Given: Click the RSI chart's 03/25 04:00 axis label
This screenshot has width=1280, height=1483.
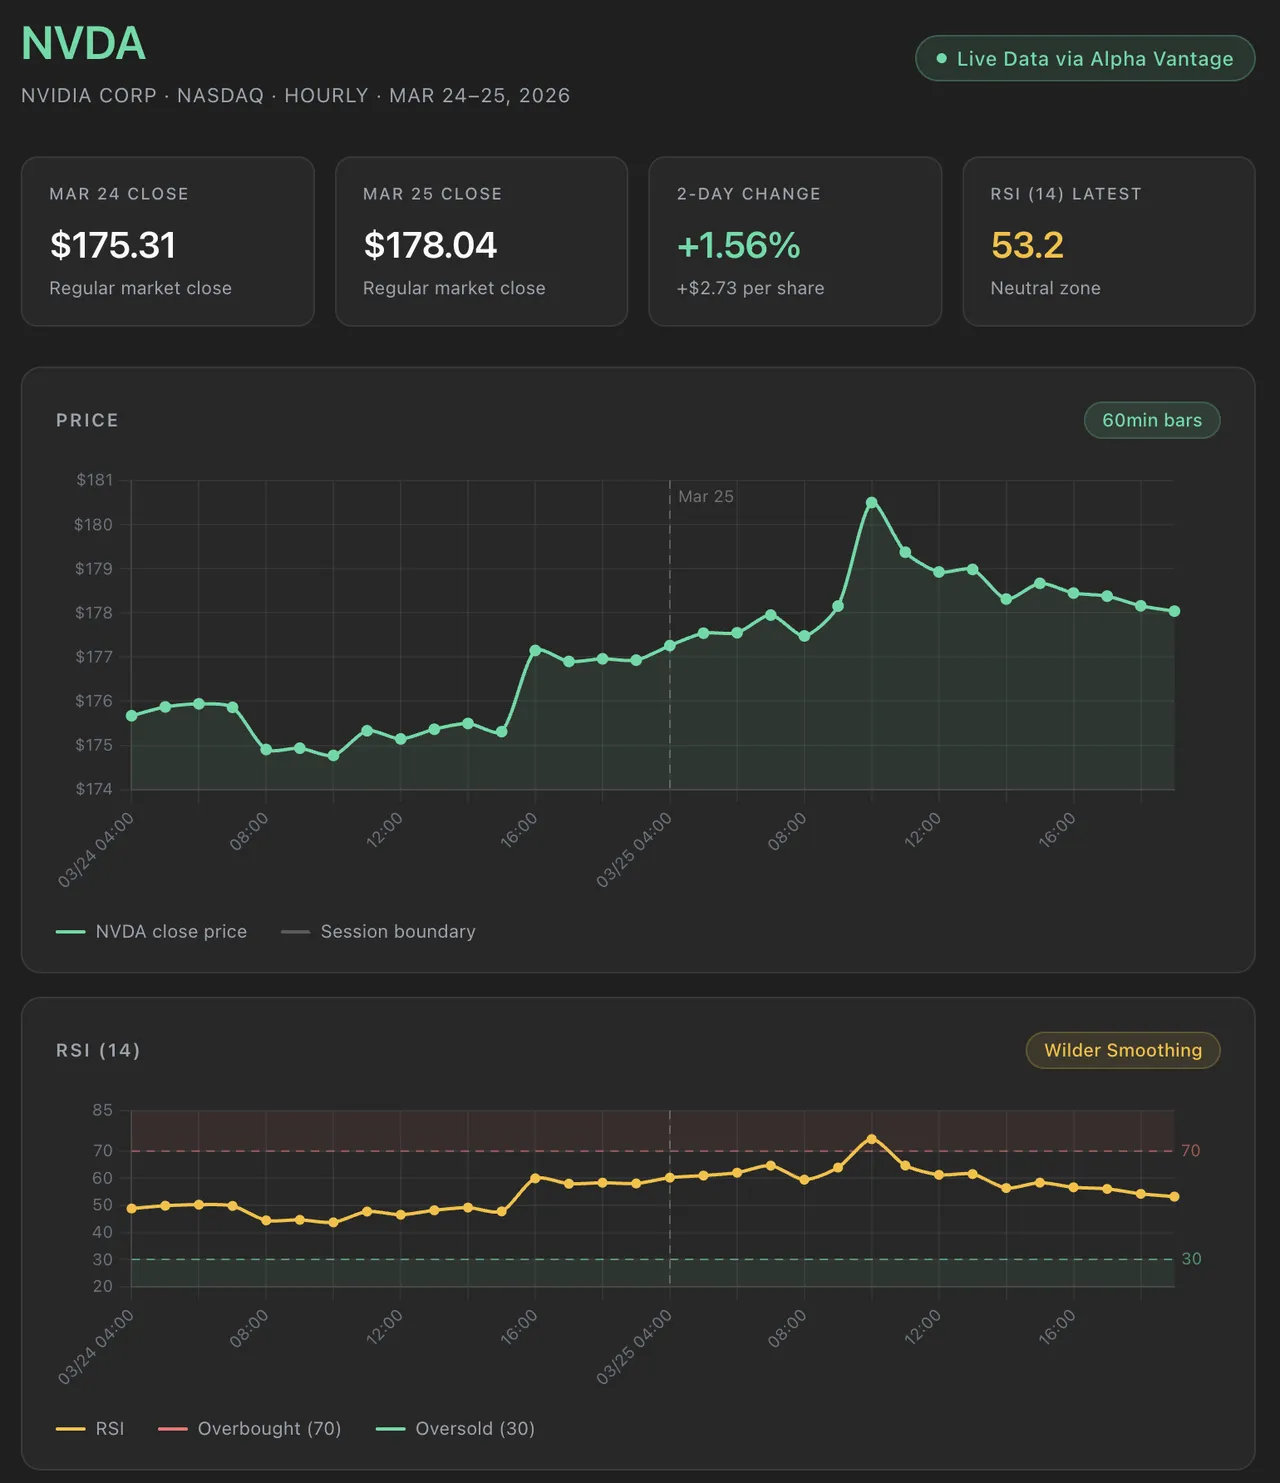Looking at the screenshot, I should (x=634, y=1347).
